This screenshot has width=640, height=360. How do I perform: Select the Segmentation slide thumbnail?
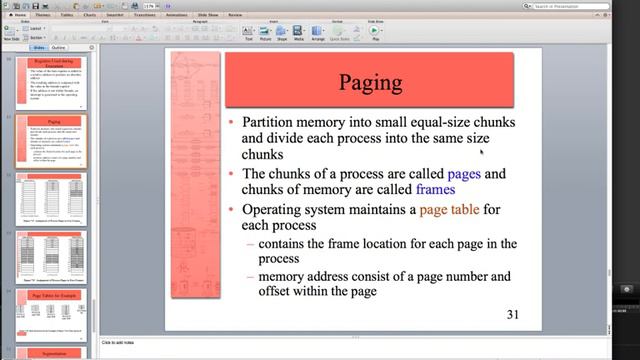coord(51,353)
